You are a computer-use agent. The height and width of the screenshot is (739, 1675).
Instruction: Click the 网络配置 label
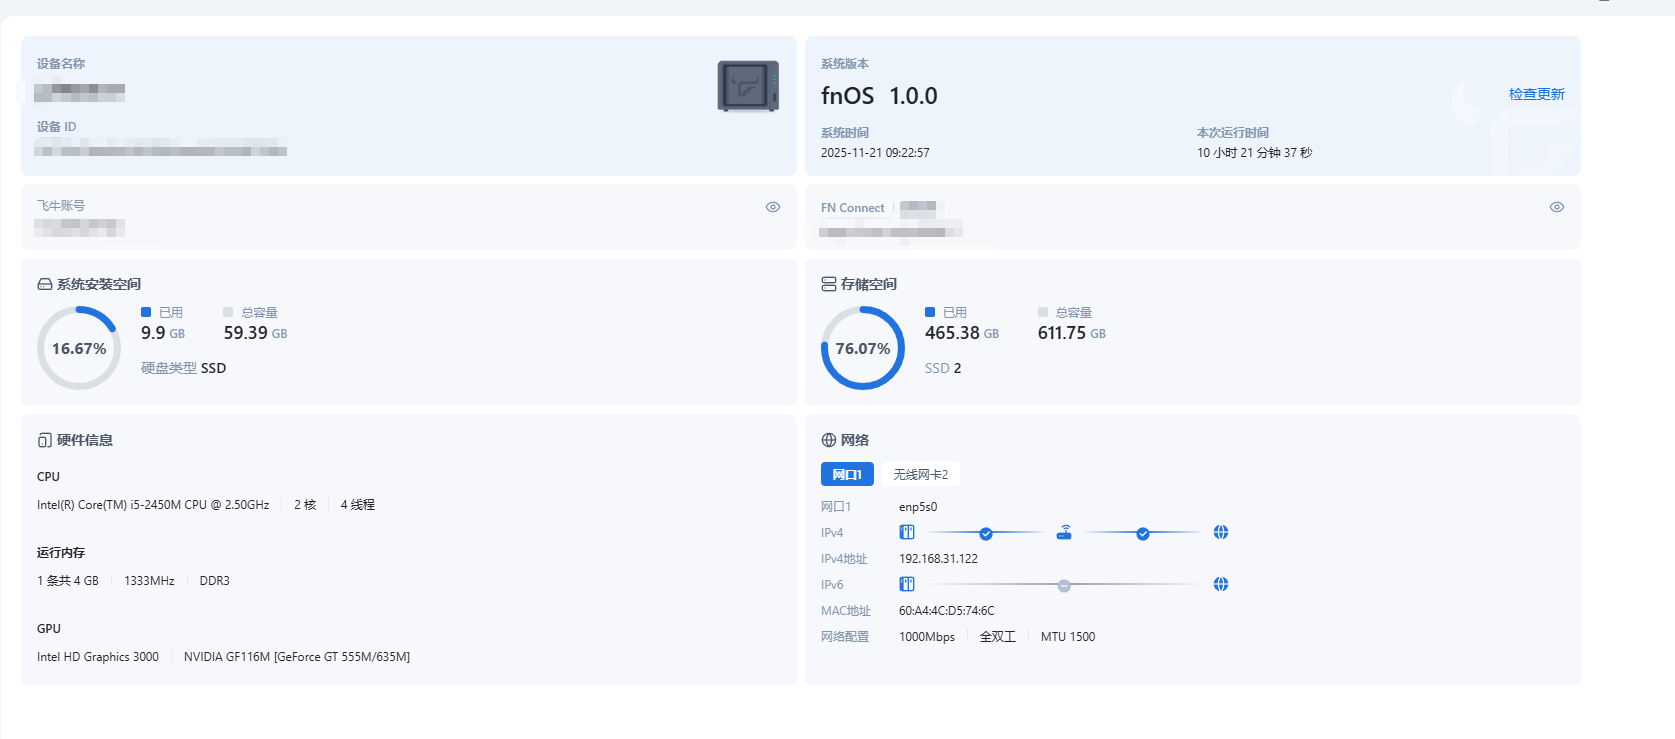[845, 637]
